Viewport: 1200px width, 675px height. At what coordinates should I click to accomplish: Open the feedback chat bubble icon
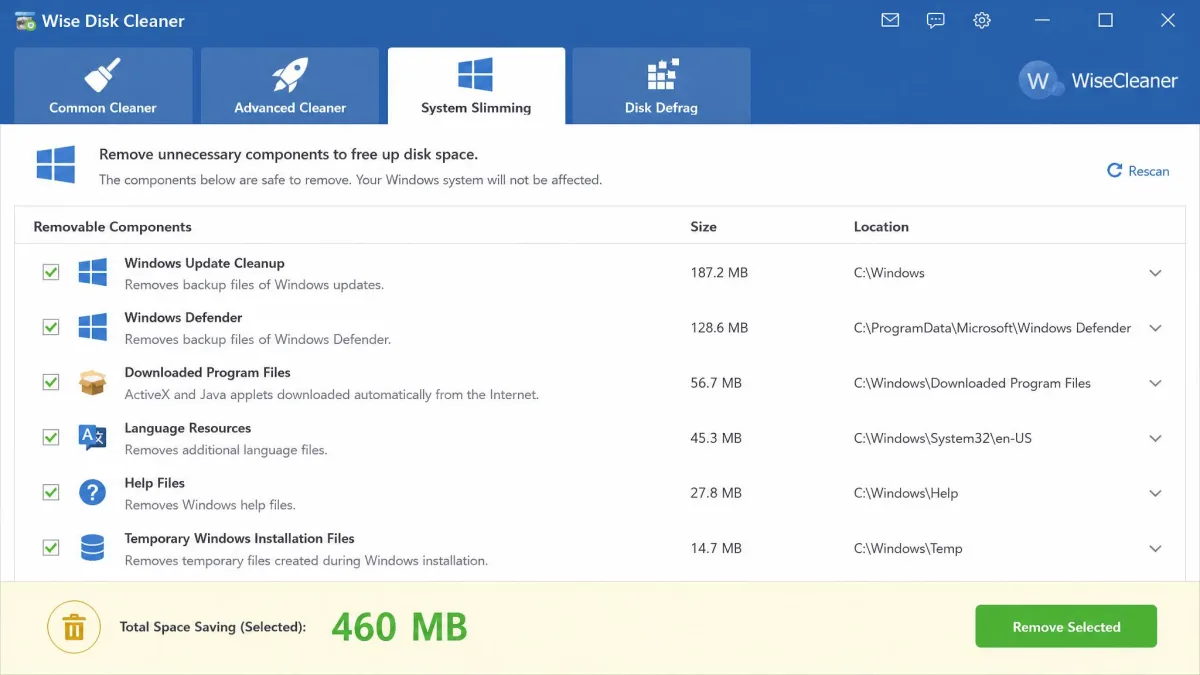point(936,20)
